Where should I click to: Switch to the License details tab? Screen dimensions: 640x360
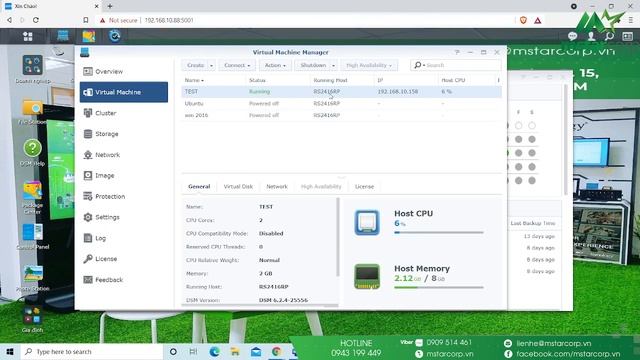[x=364, y=187]
